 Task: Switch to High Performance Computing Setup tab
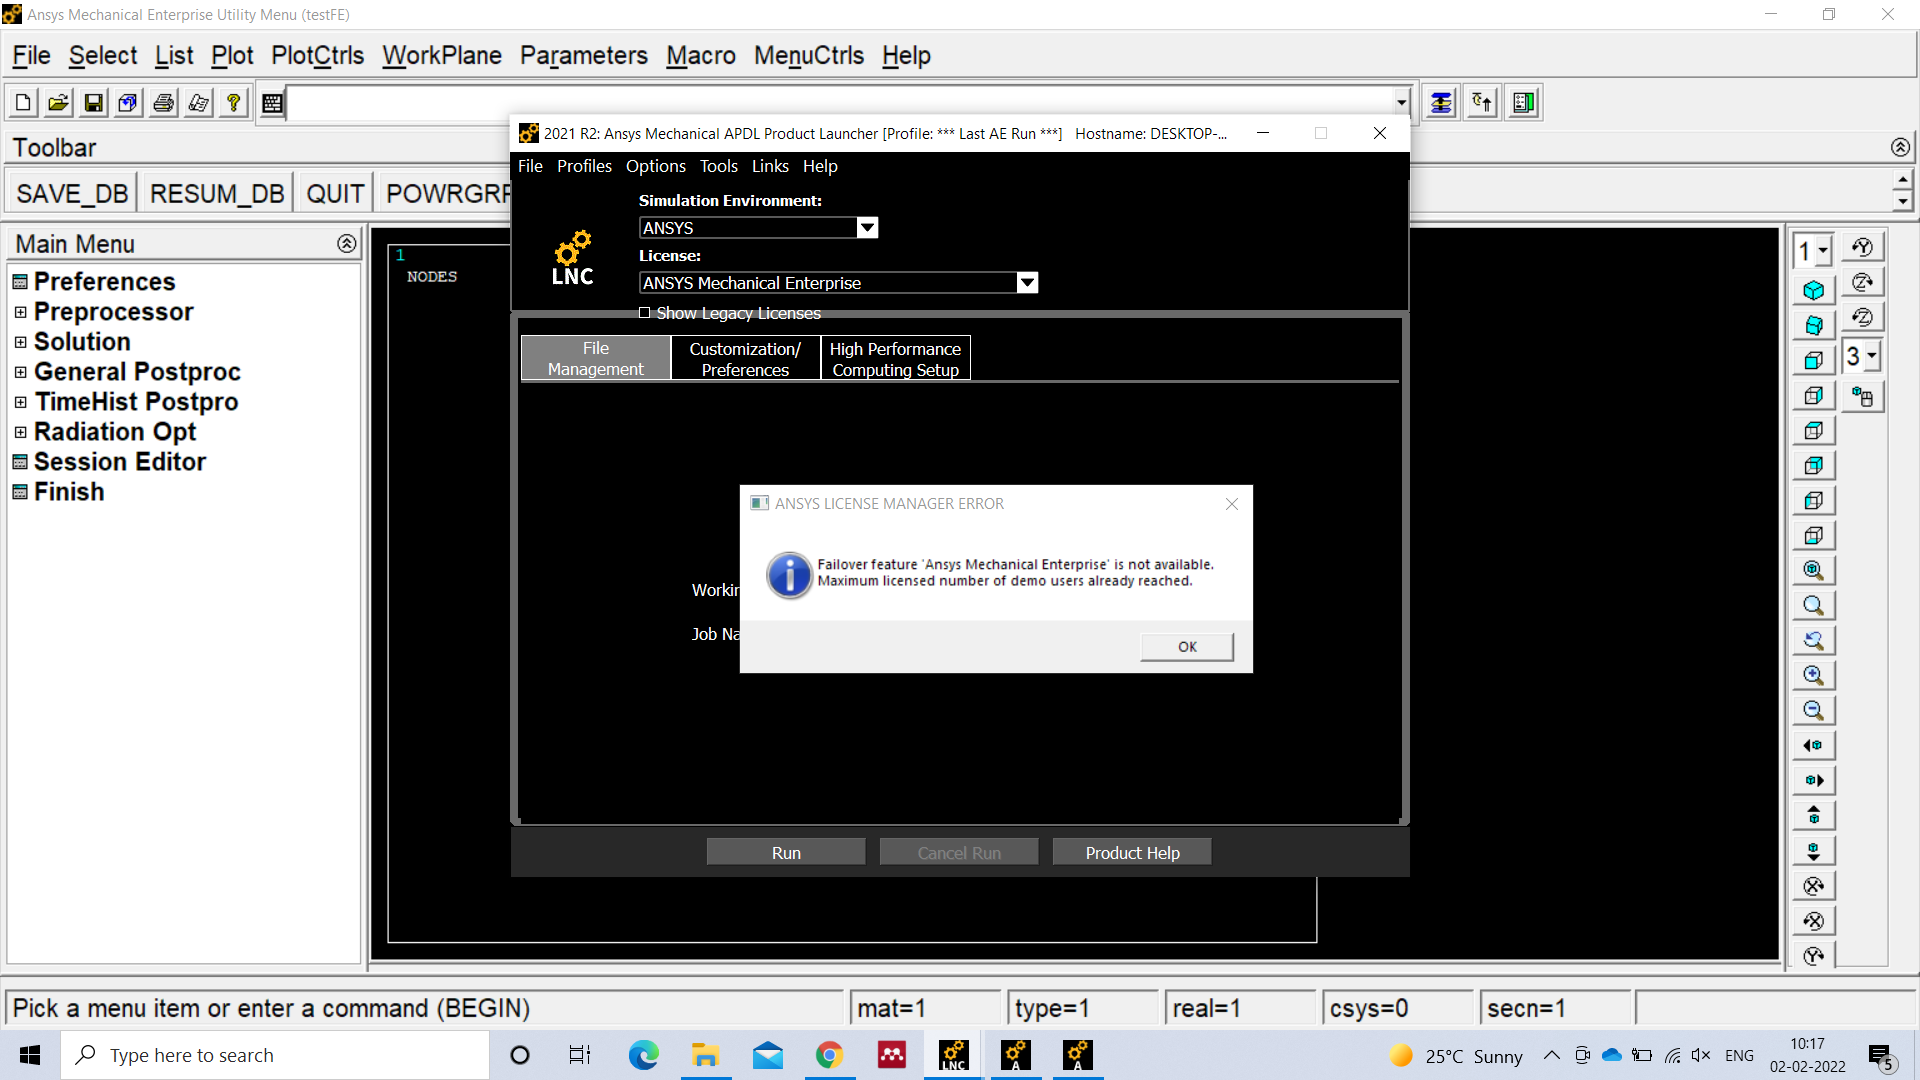(895, 359)
